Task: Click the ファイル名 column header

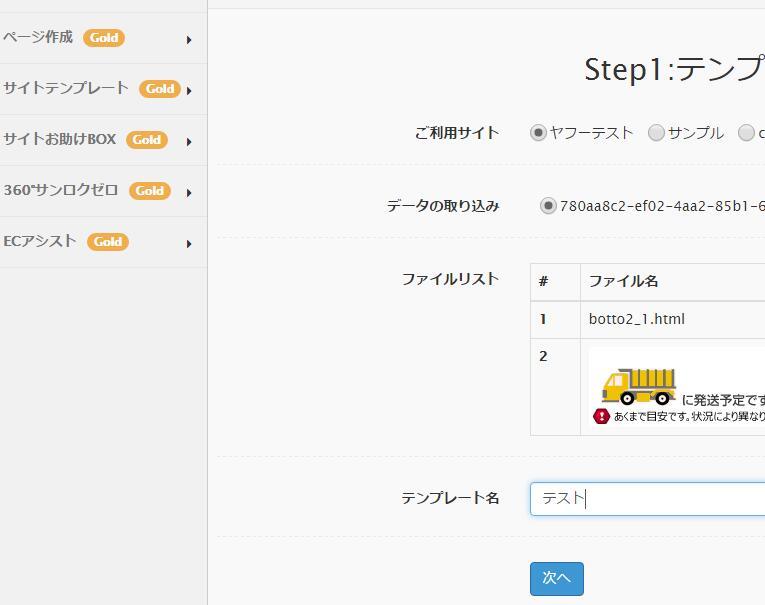Action: pos(624,281)
